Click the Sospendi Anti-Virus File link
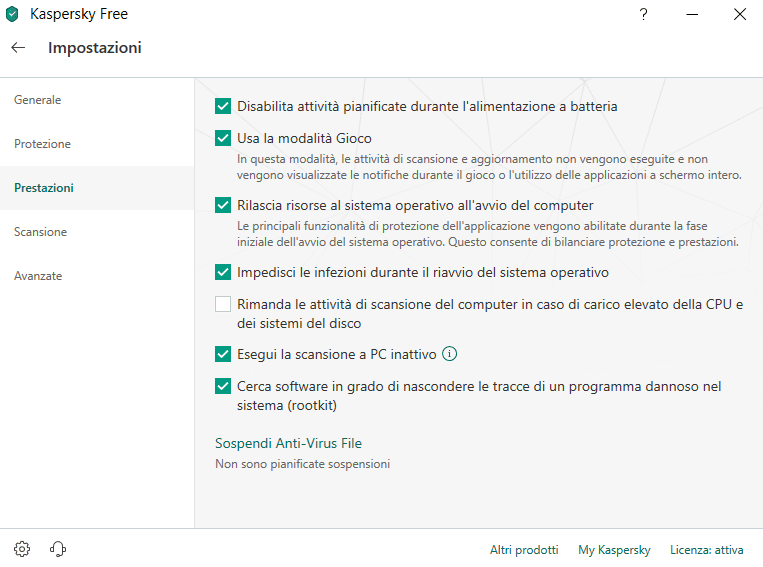The width and height of the screenshot is (763, 567). coord(288,443)
